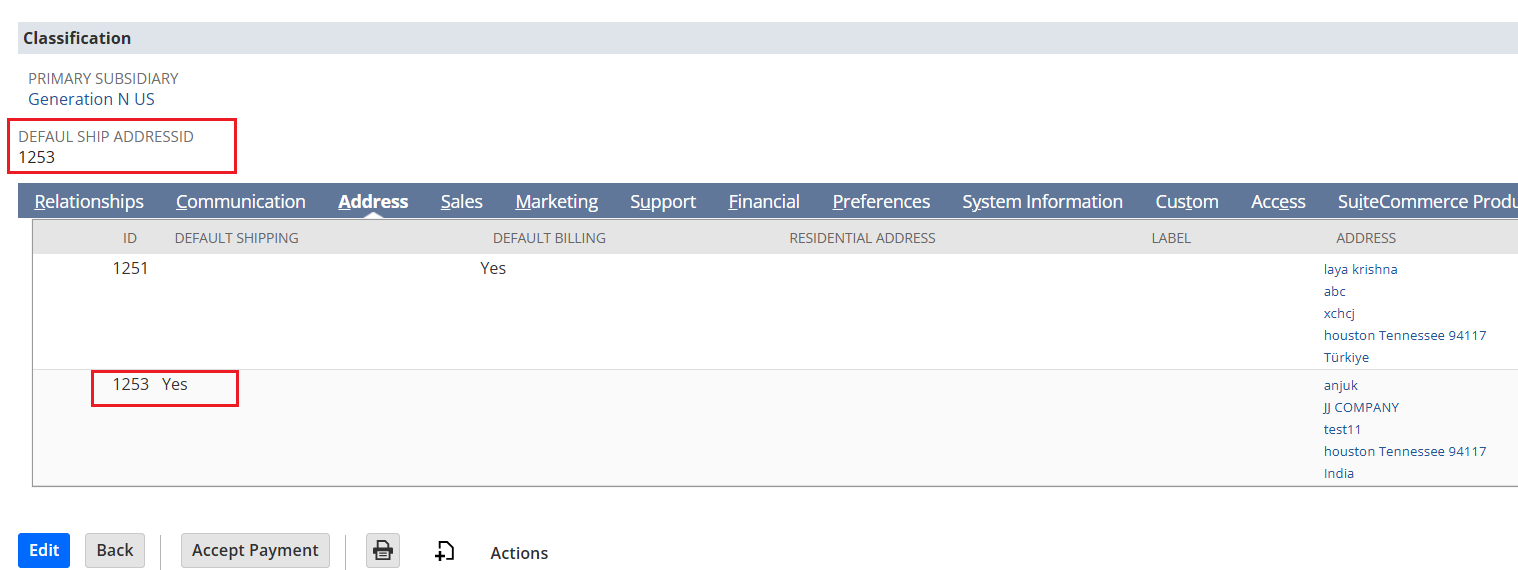Switch to the Sales tab
This screenshot has width=1518, height=570.
[x=461, y=202]
